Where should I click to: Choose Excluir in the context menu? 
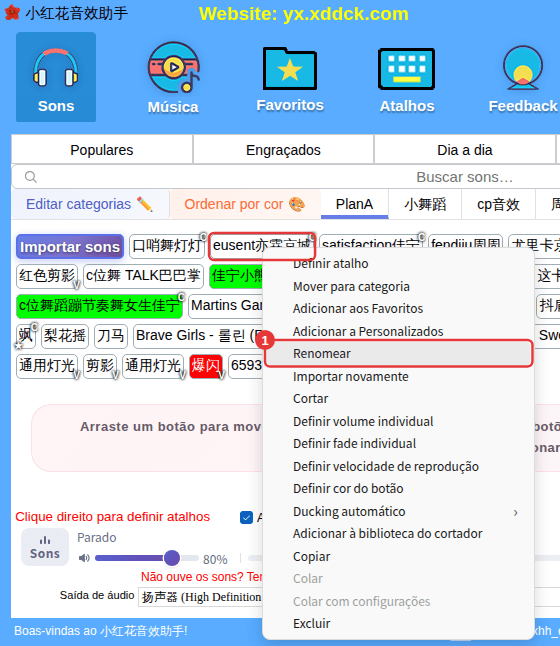pyautogui.click(x=398, y=624)
